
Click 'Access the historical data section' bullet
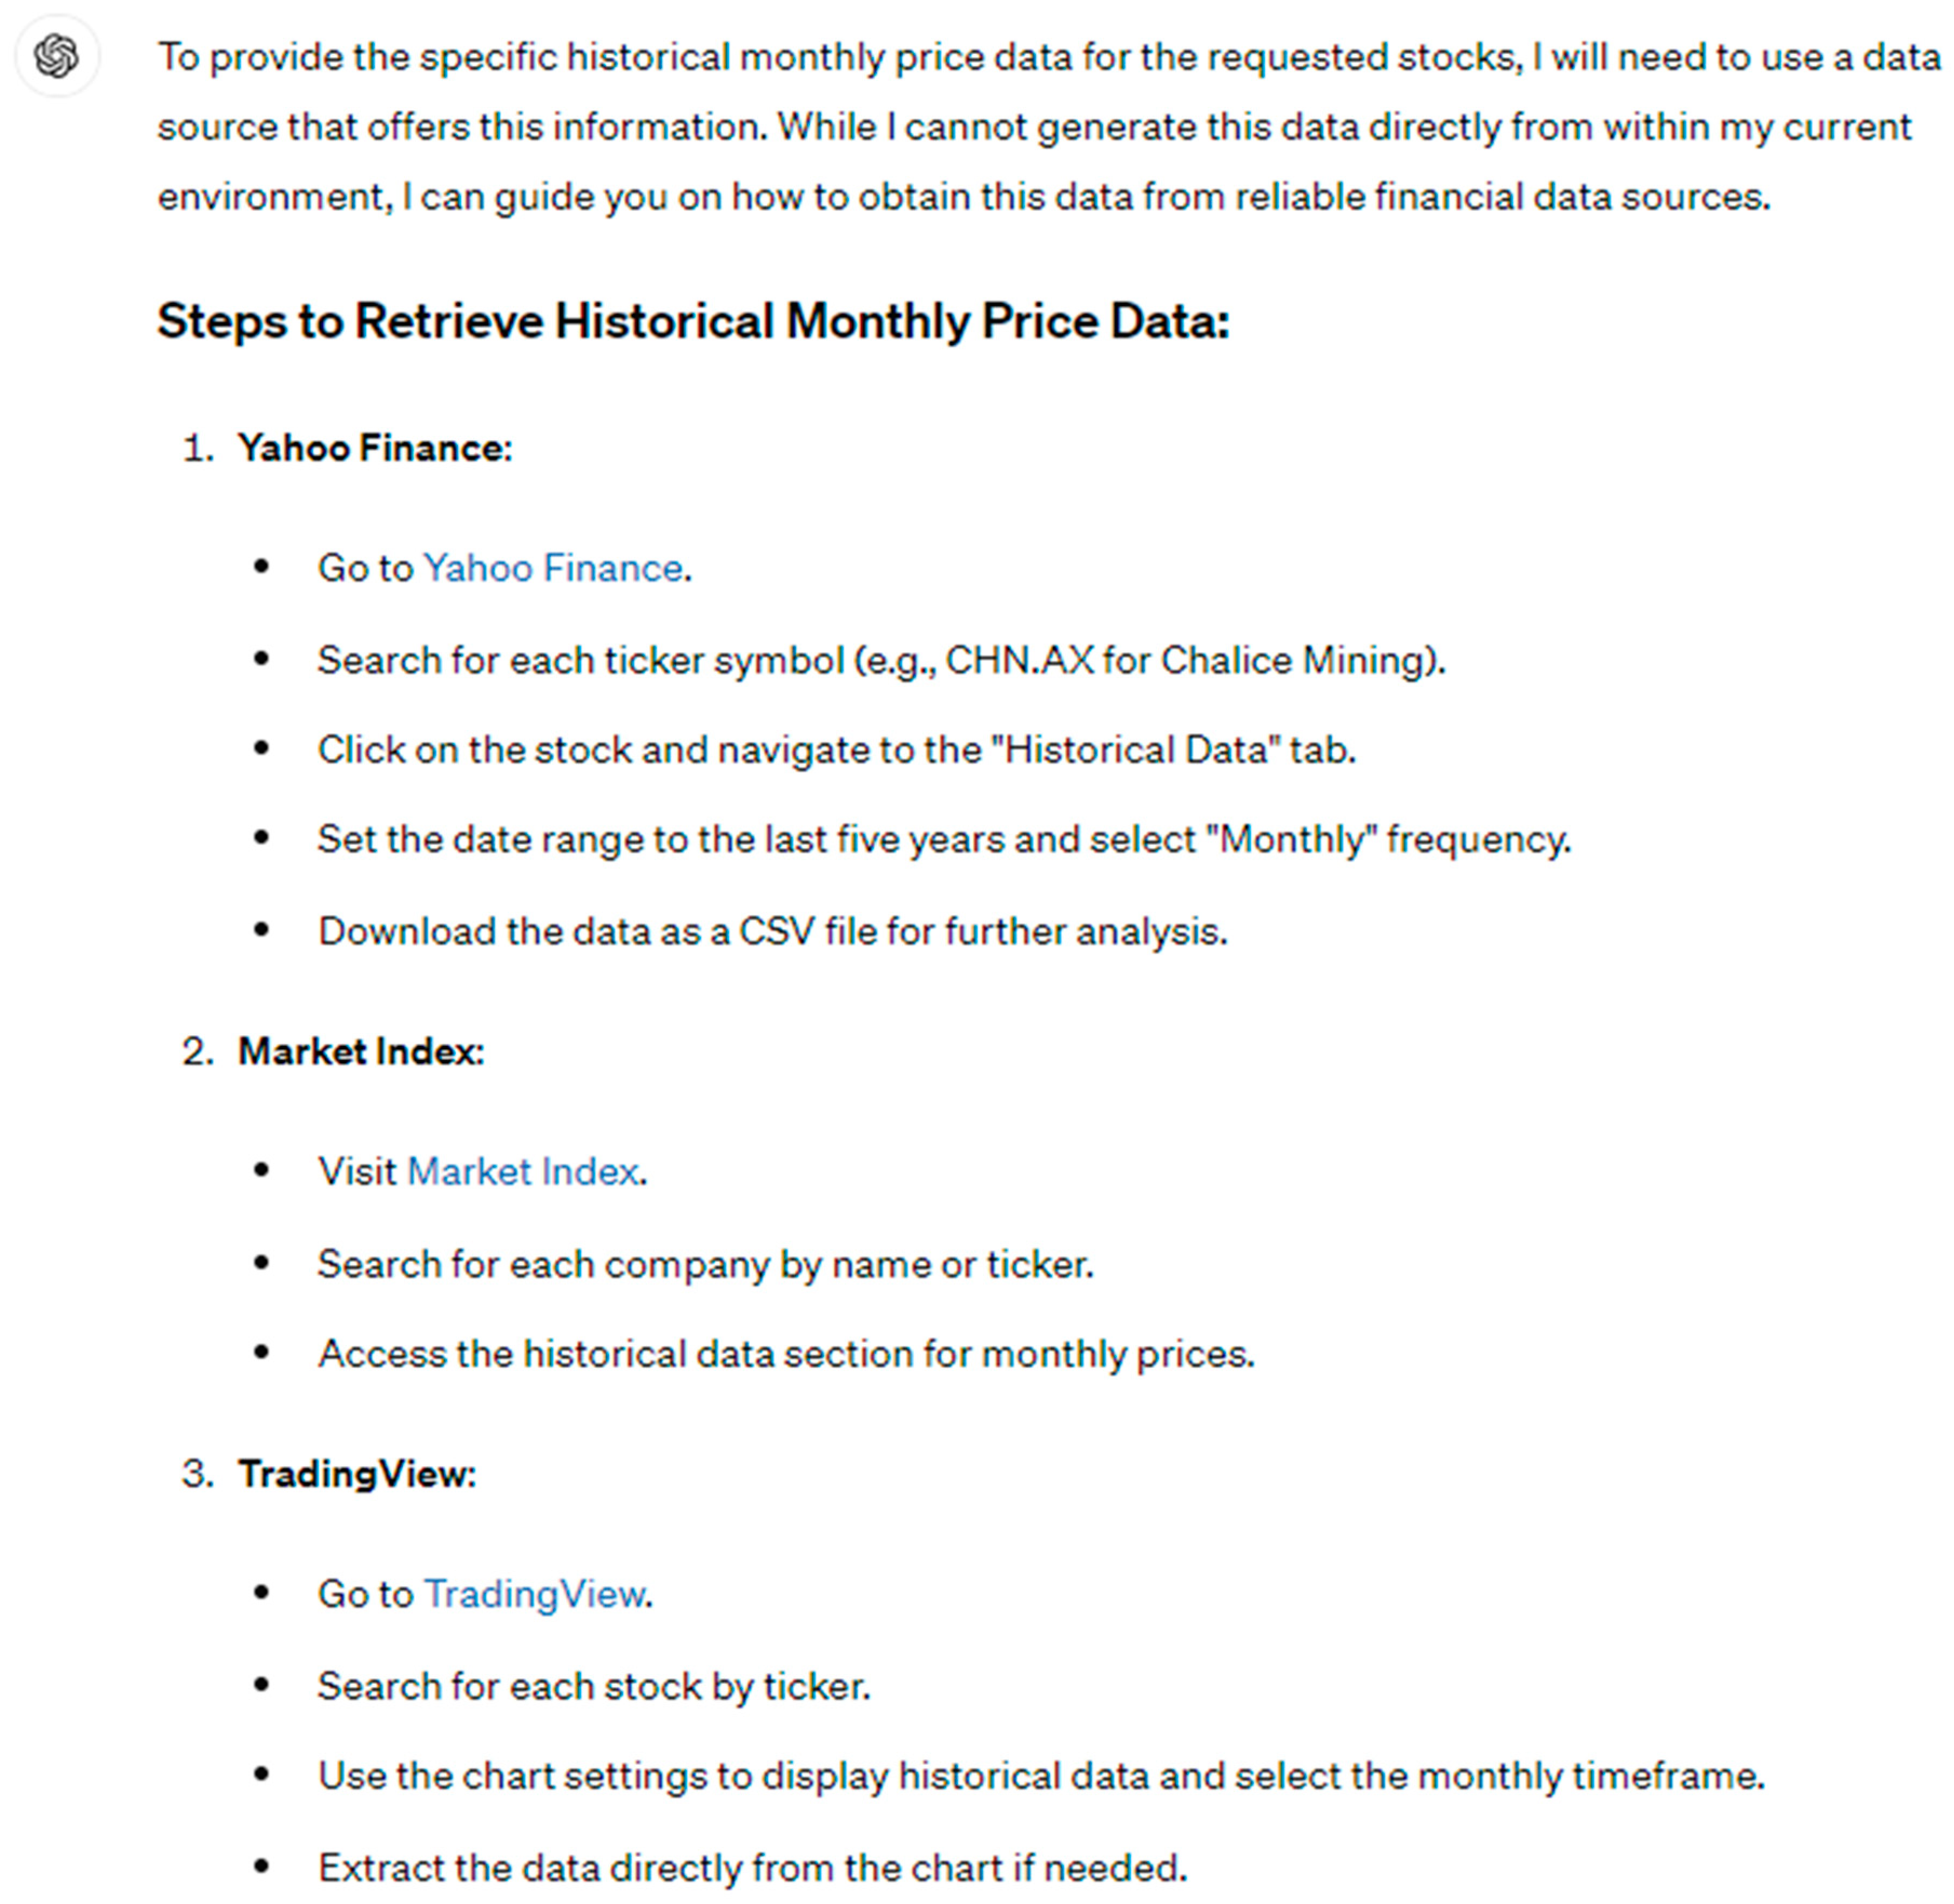coord(785,1354)
